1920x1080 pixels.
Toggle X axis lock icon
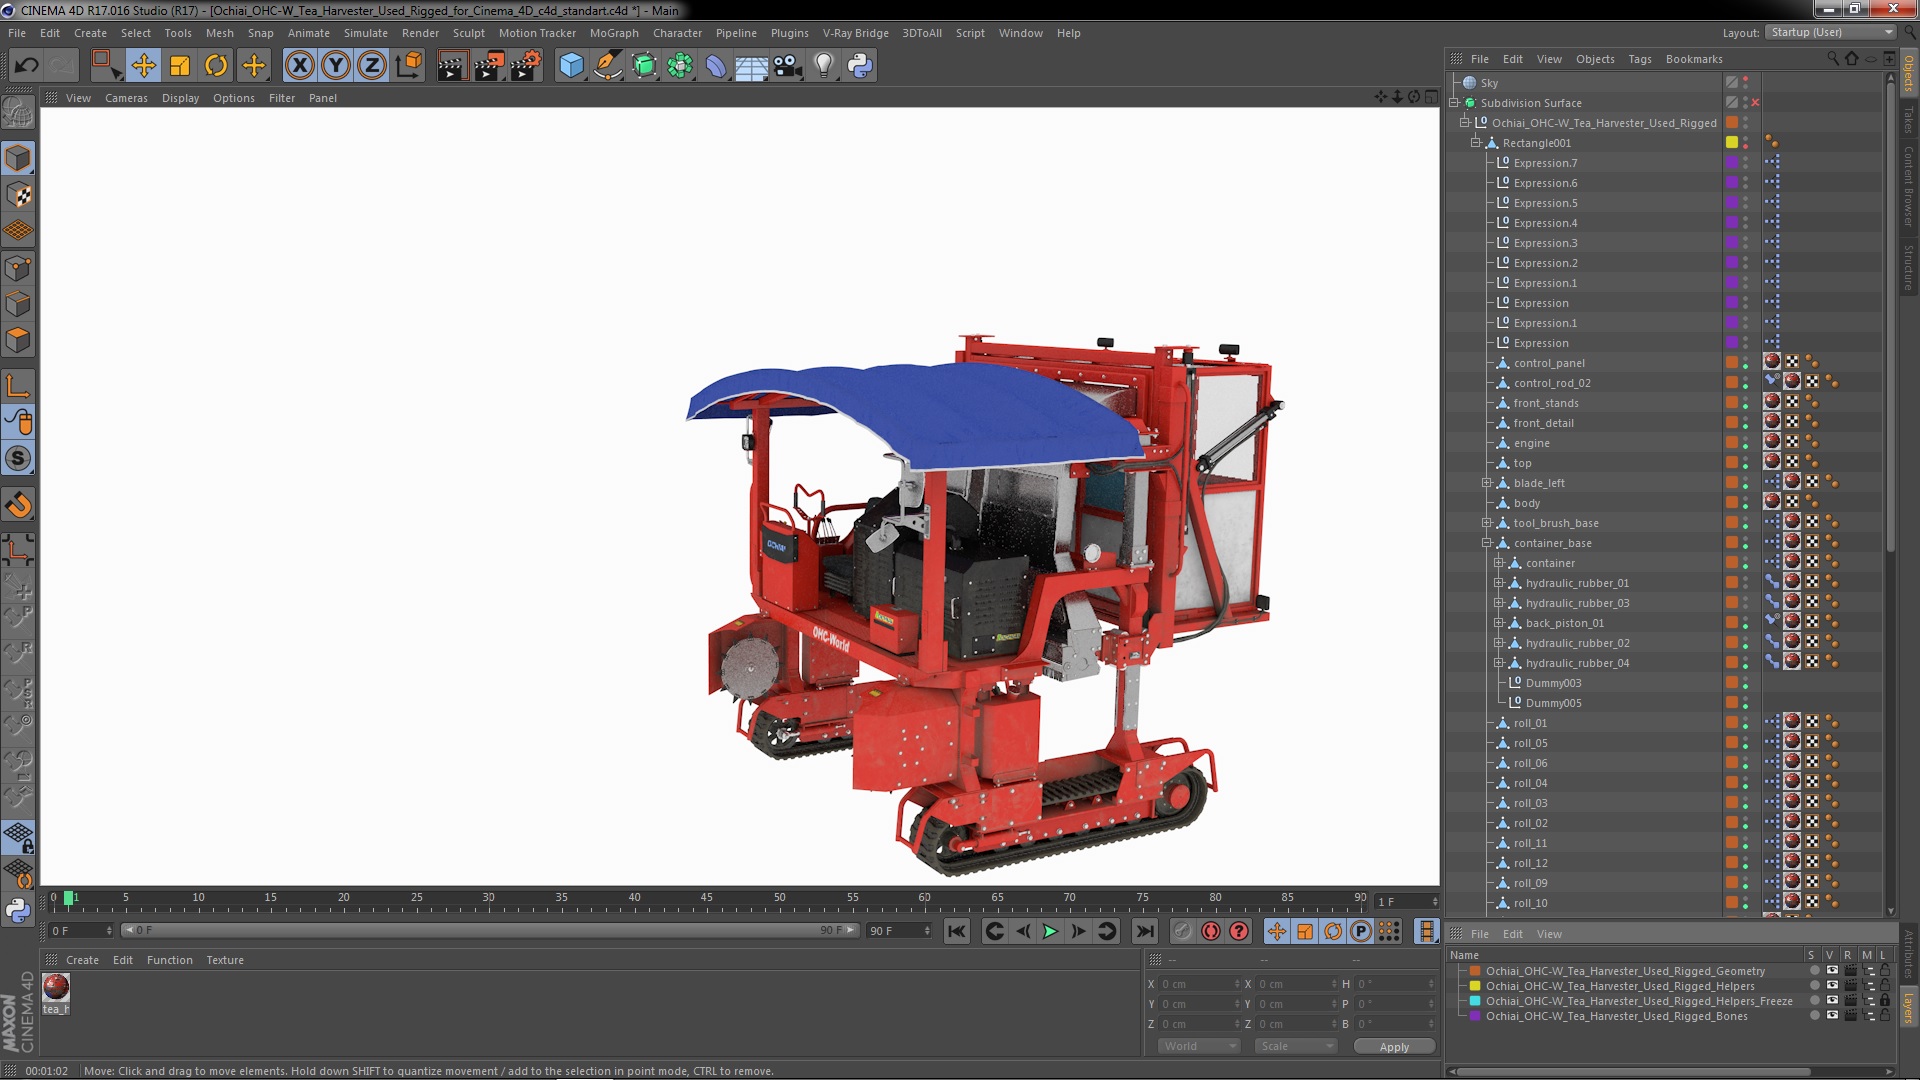(299, 66)
